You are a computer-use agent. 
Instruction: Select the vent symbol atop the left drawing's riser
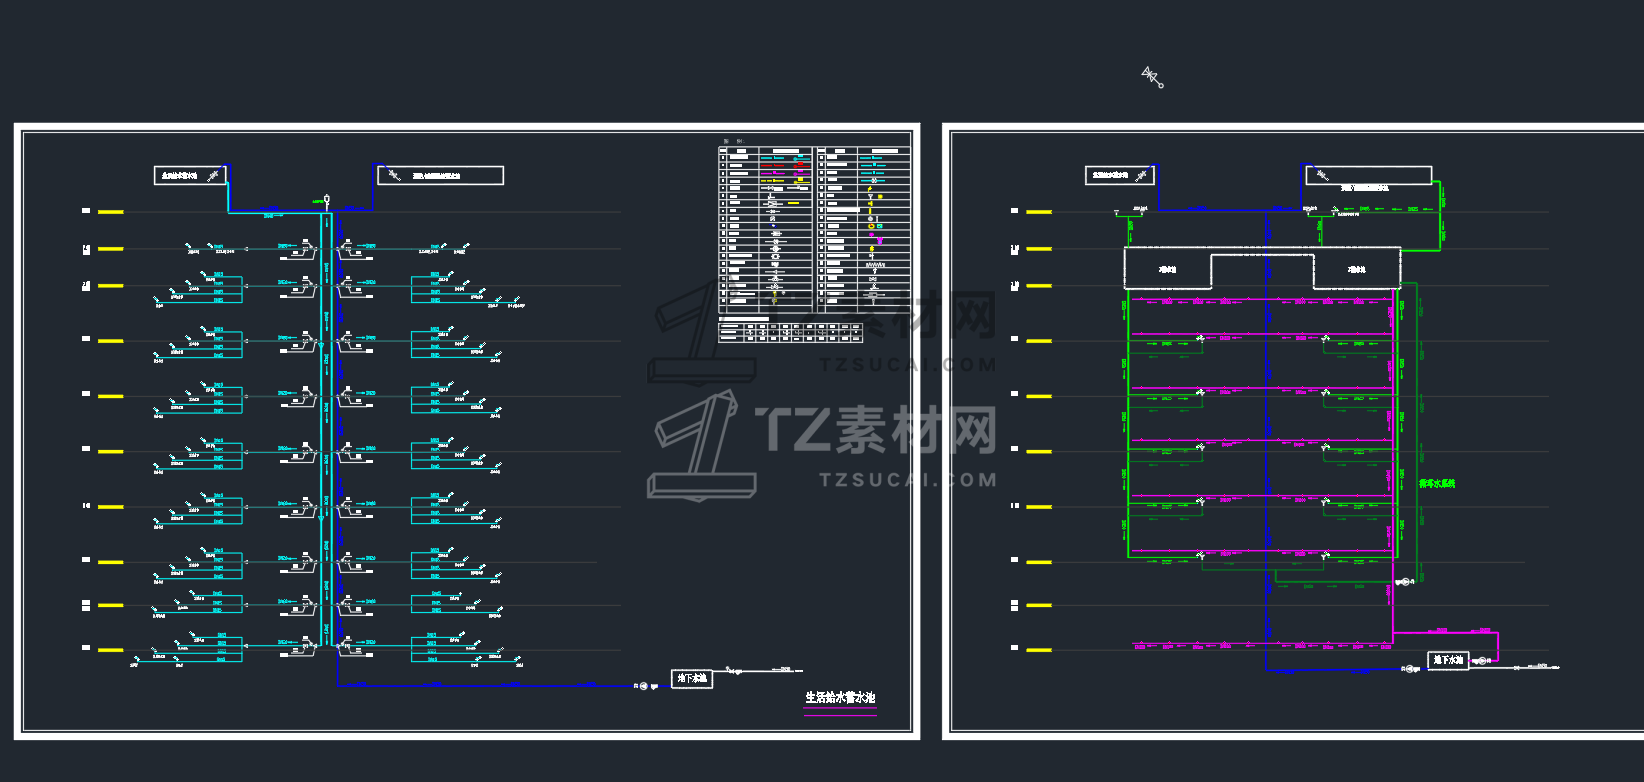click(326, 200)
